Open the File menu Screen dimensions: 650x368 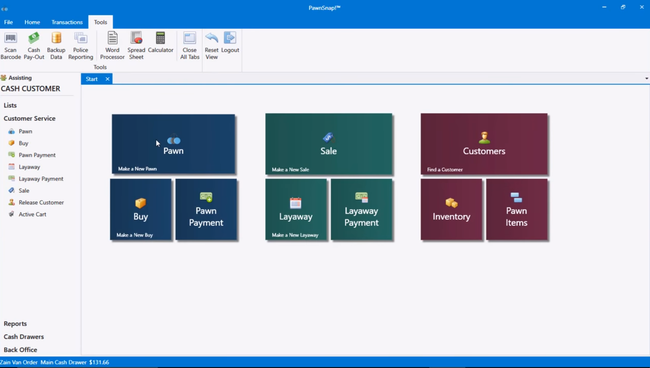[x=8, y=22]
